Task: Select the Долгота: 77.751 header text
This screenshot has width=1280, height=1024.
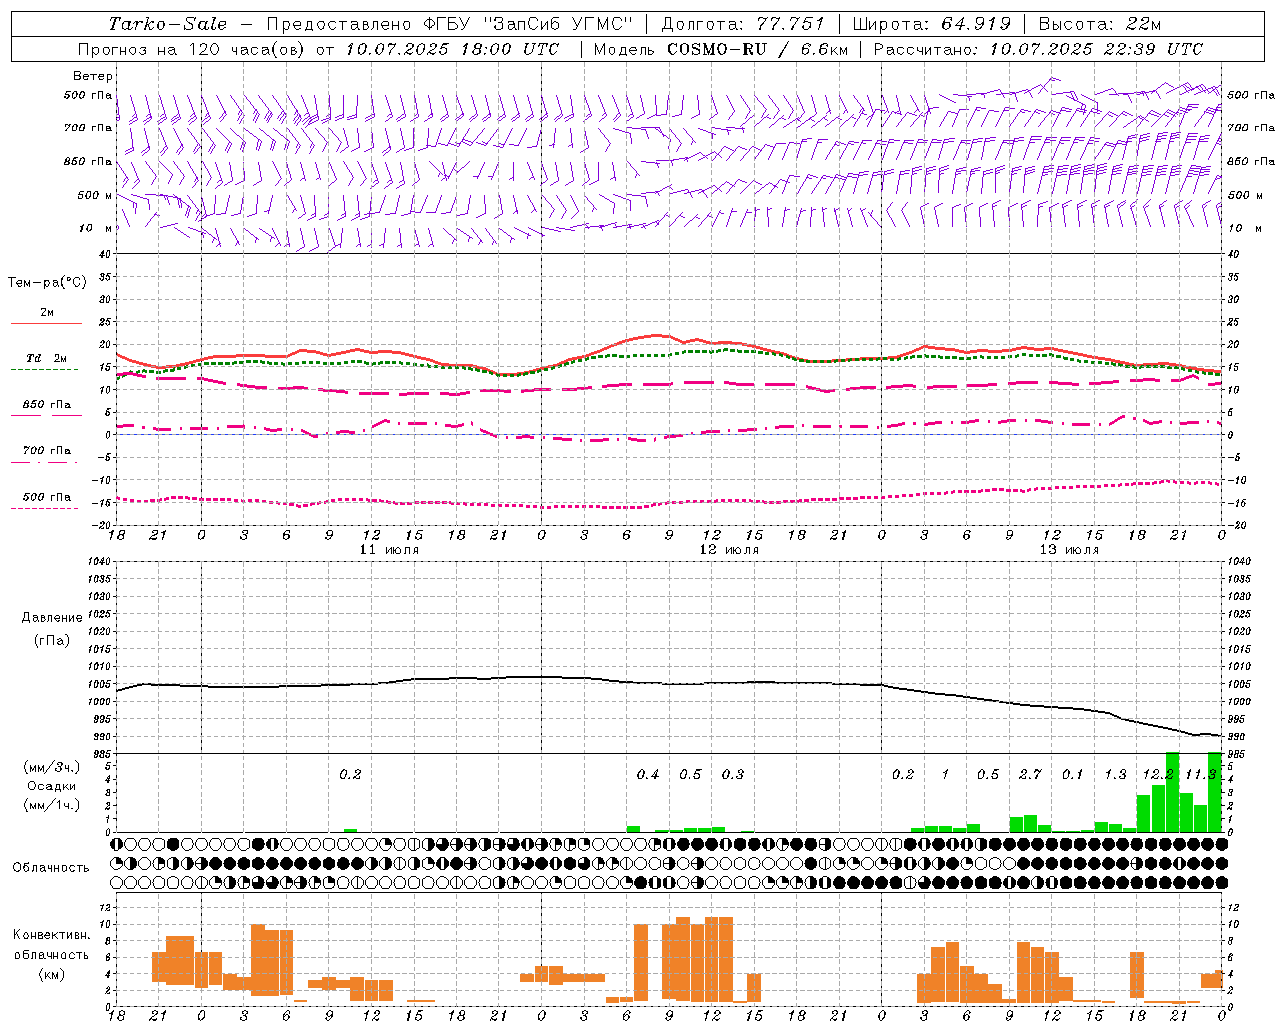Action: coord(743,24)
